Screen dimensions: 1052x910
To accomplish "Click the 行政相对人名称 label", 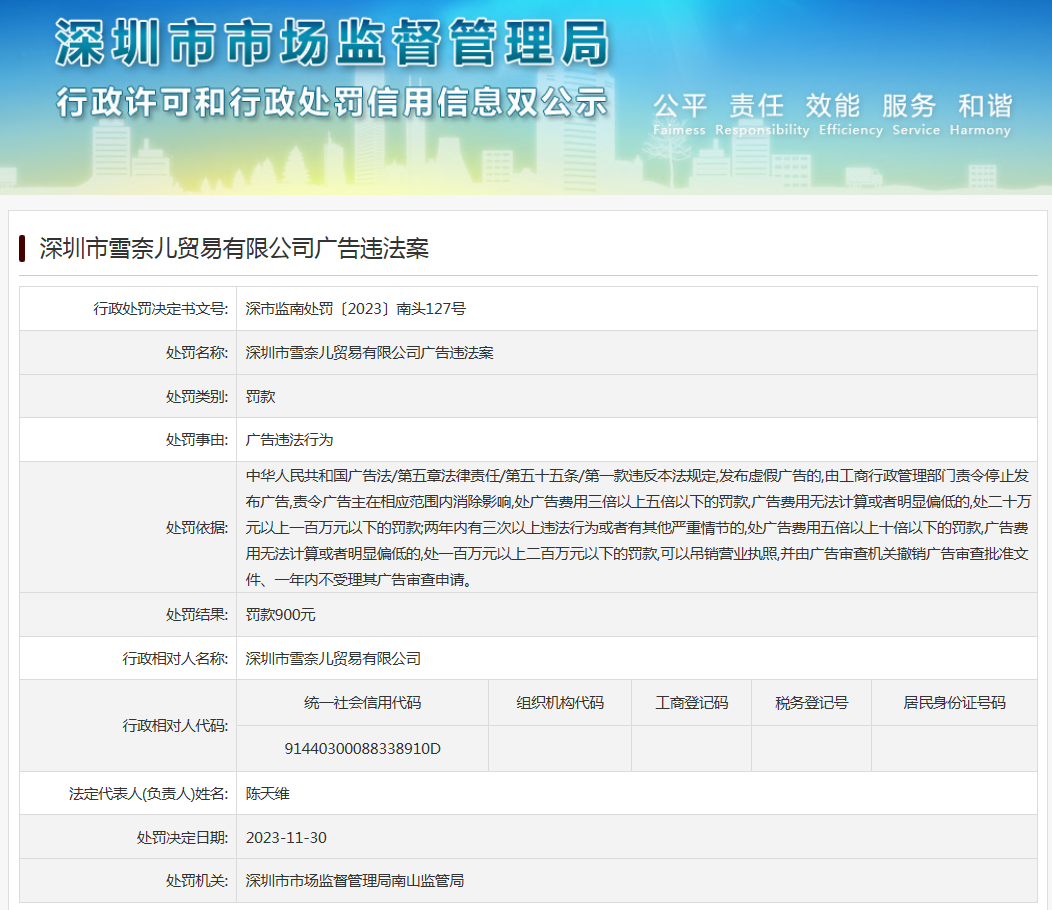I will (x=175, y=658).
